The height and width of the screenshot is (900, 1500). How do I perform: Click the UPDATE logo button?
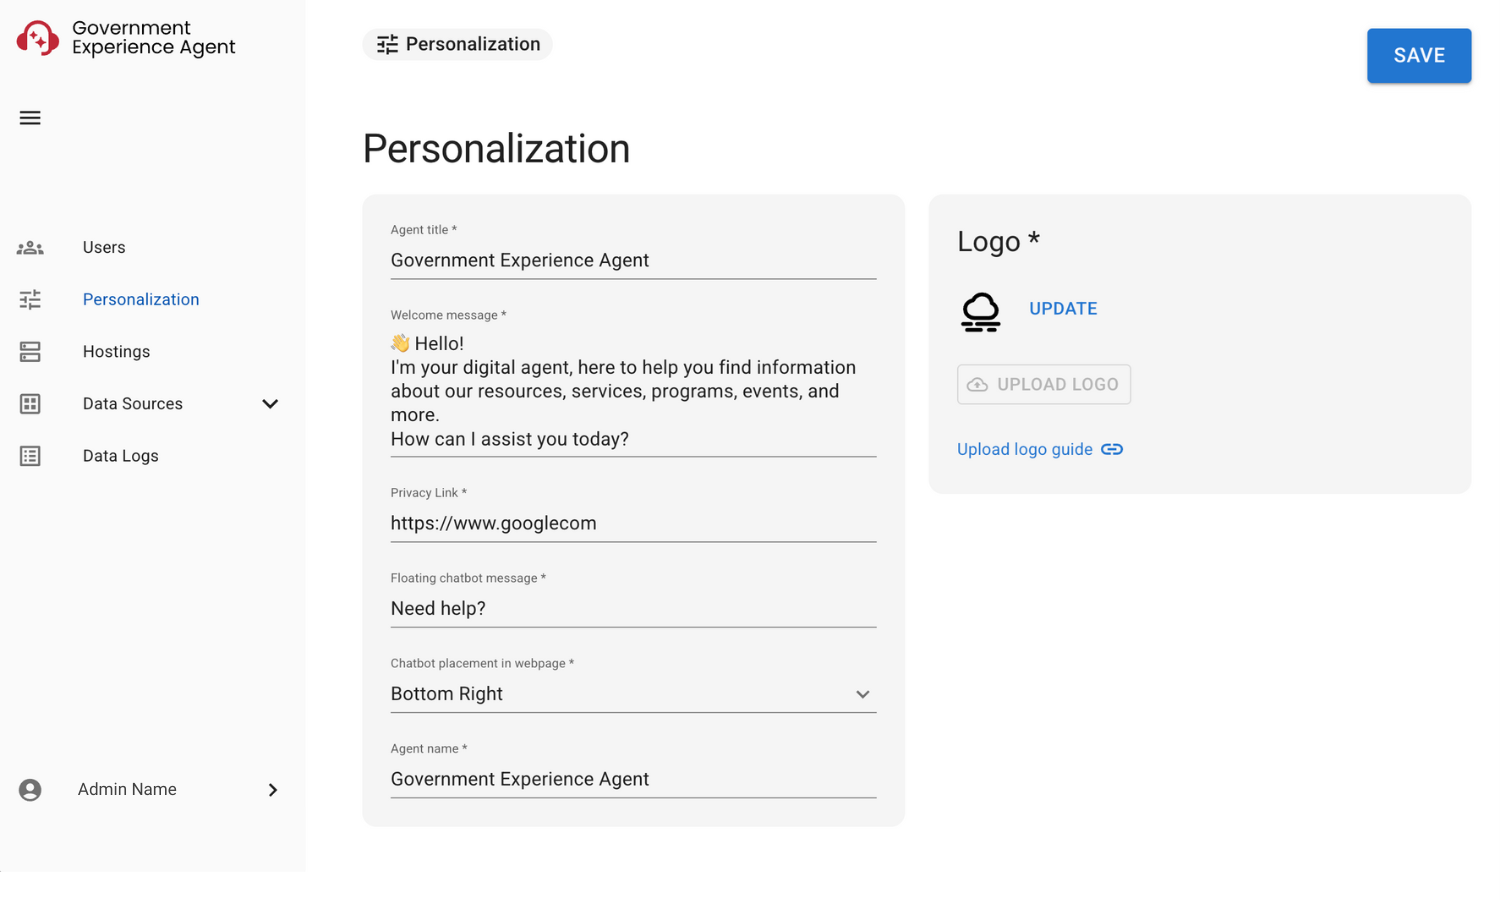pos(1063,309)
